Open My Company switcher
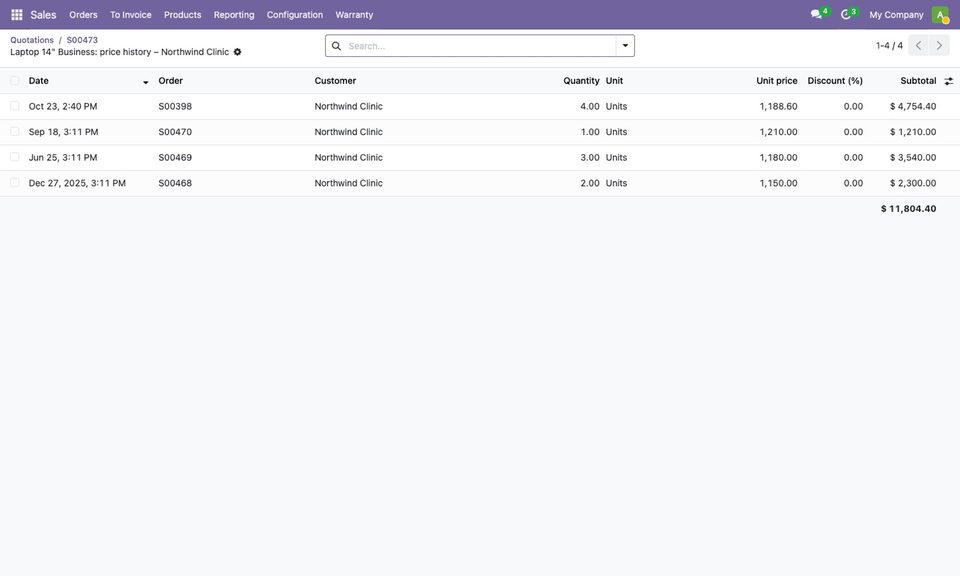Image resolution: width=960 pixels, height=576 pixels. (x=896, y=15)
